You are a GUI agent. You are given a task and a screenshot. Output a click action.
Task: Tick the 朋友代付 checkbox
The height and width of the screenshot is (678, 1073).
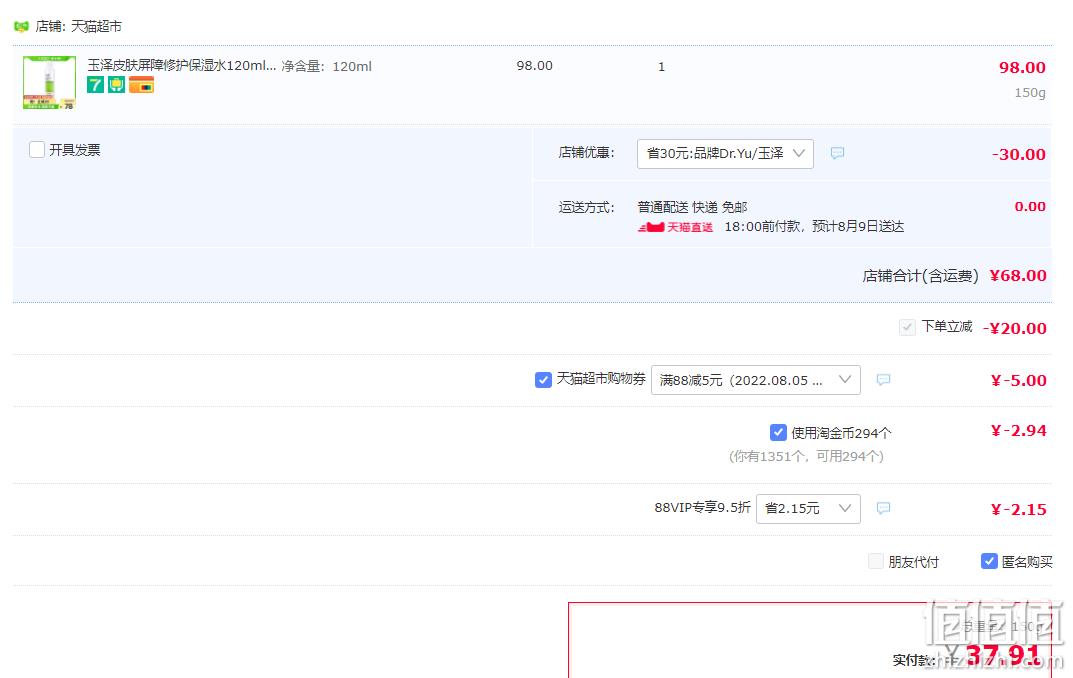pos(875,562)
